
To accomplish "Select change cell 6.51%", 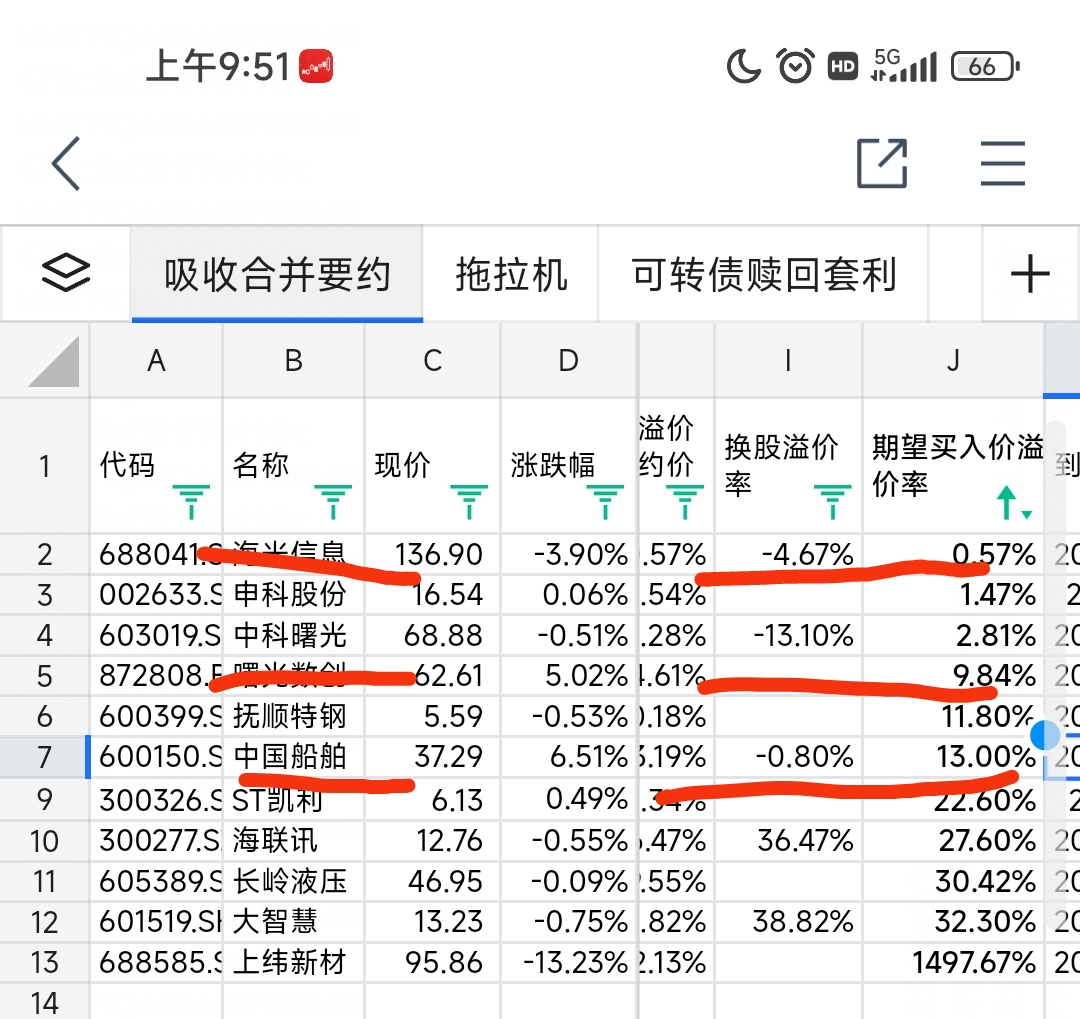I will [x=569, y=757].
